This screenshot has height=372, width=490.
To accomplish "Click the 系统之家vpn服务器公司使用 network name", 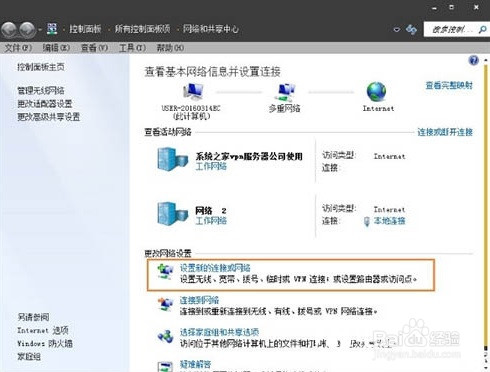I will coord(249,156).
